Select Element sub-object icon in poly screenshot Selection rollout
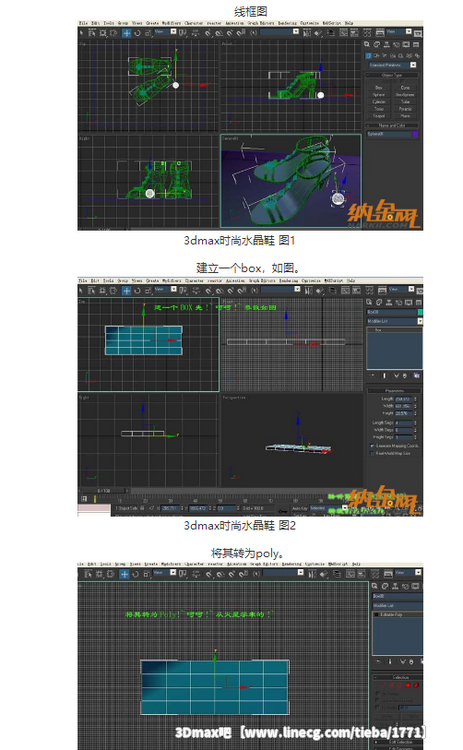Image resolution: width=463 pixels, height=750 pixels. coord(416,685)
